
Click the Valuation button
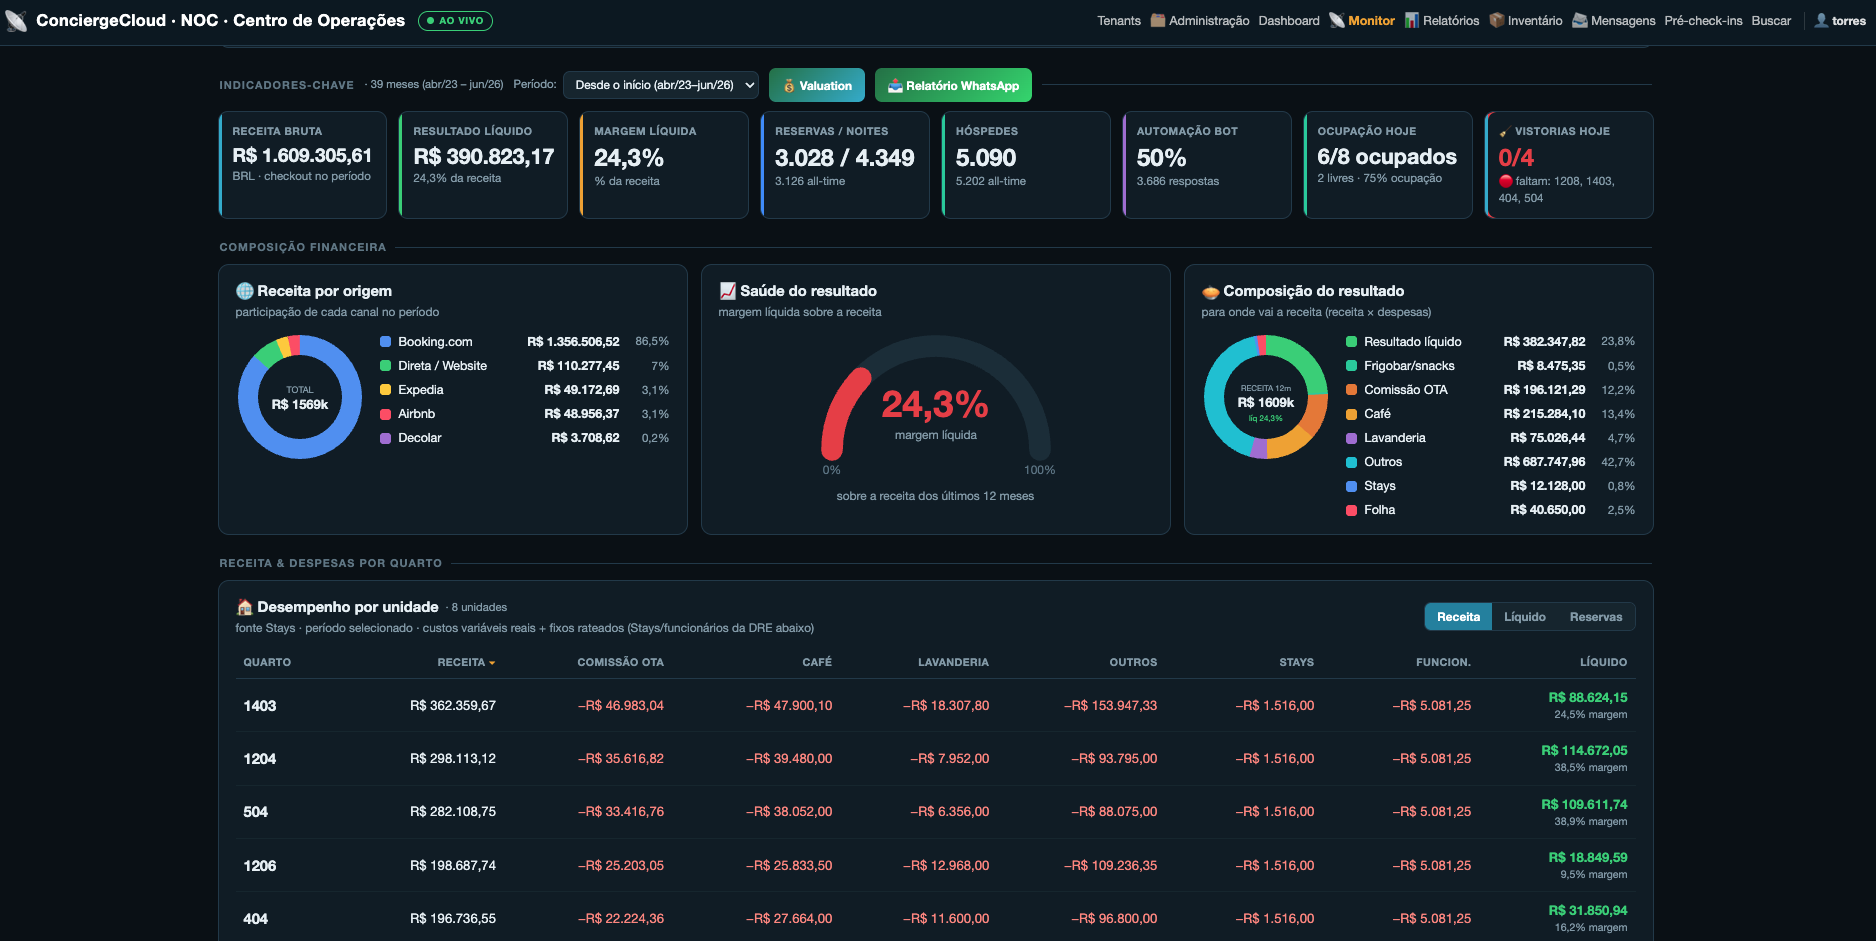click(817, 85)
